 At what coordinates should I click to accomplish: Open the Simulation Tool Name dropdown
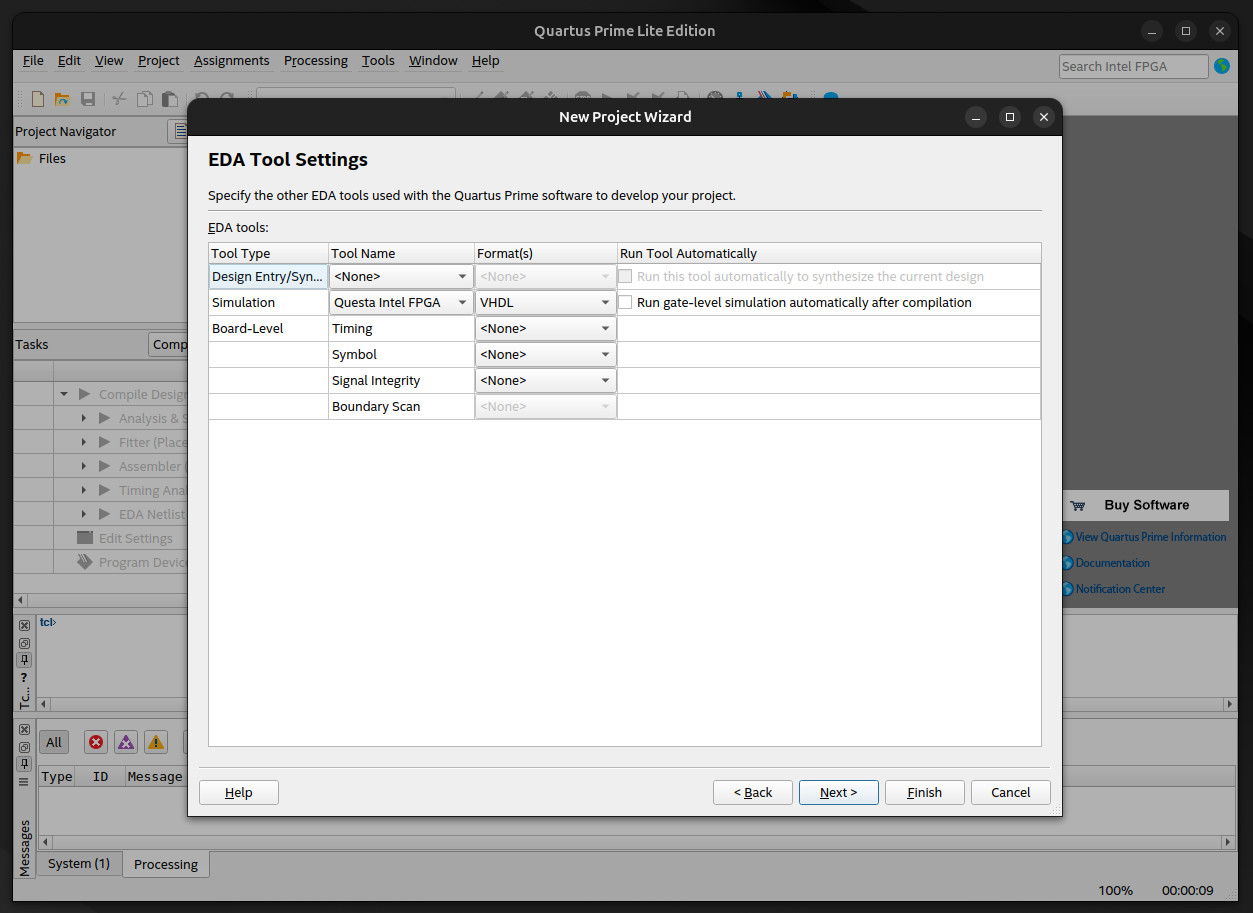[x=401, y=302]
